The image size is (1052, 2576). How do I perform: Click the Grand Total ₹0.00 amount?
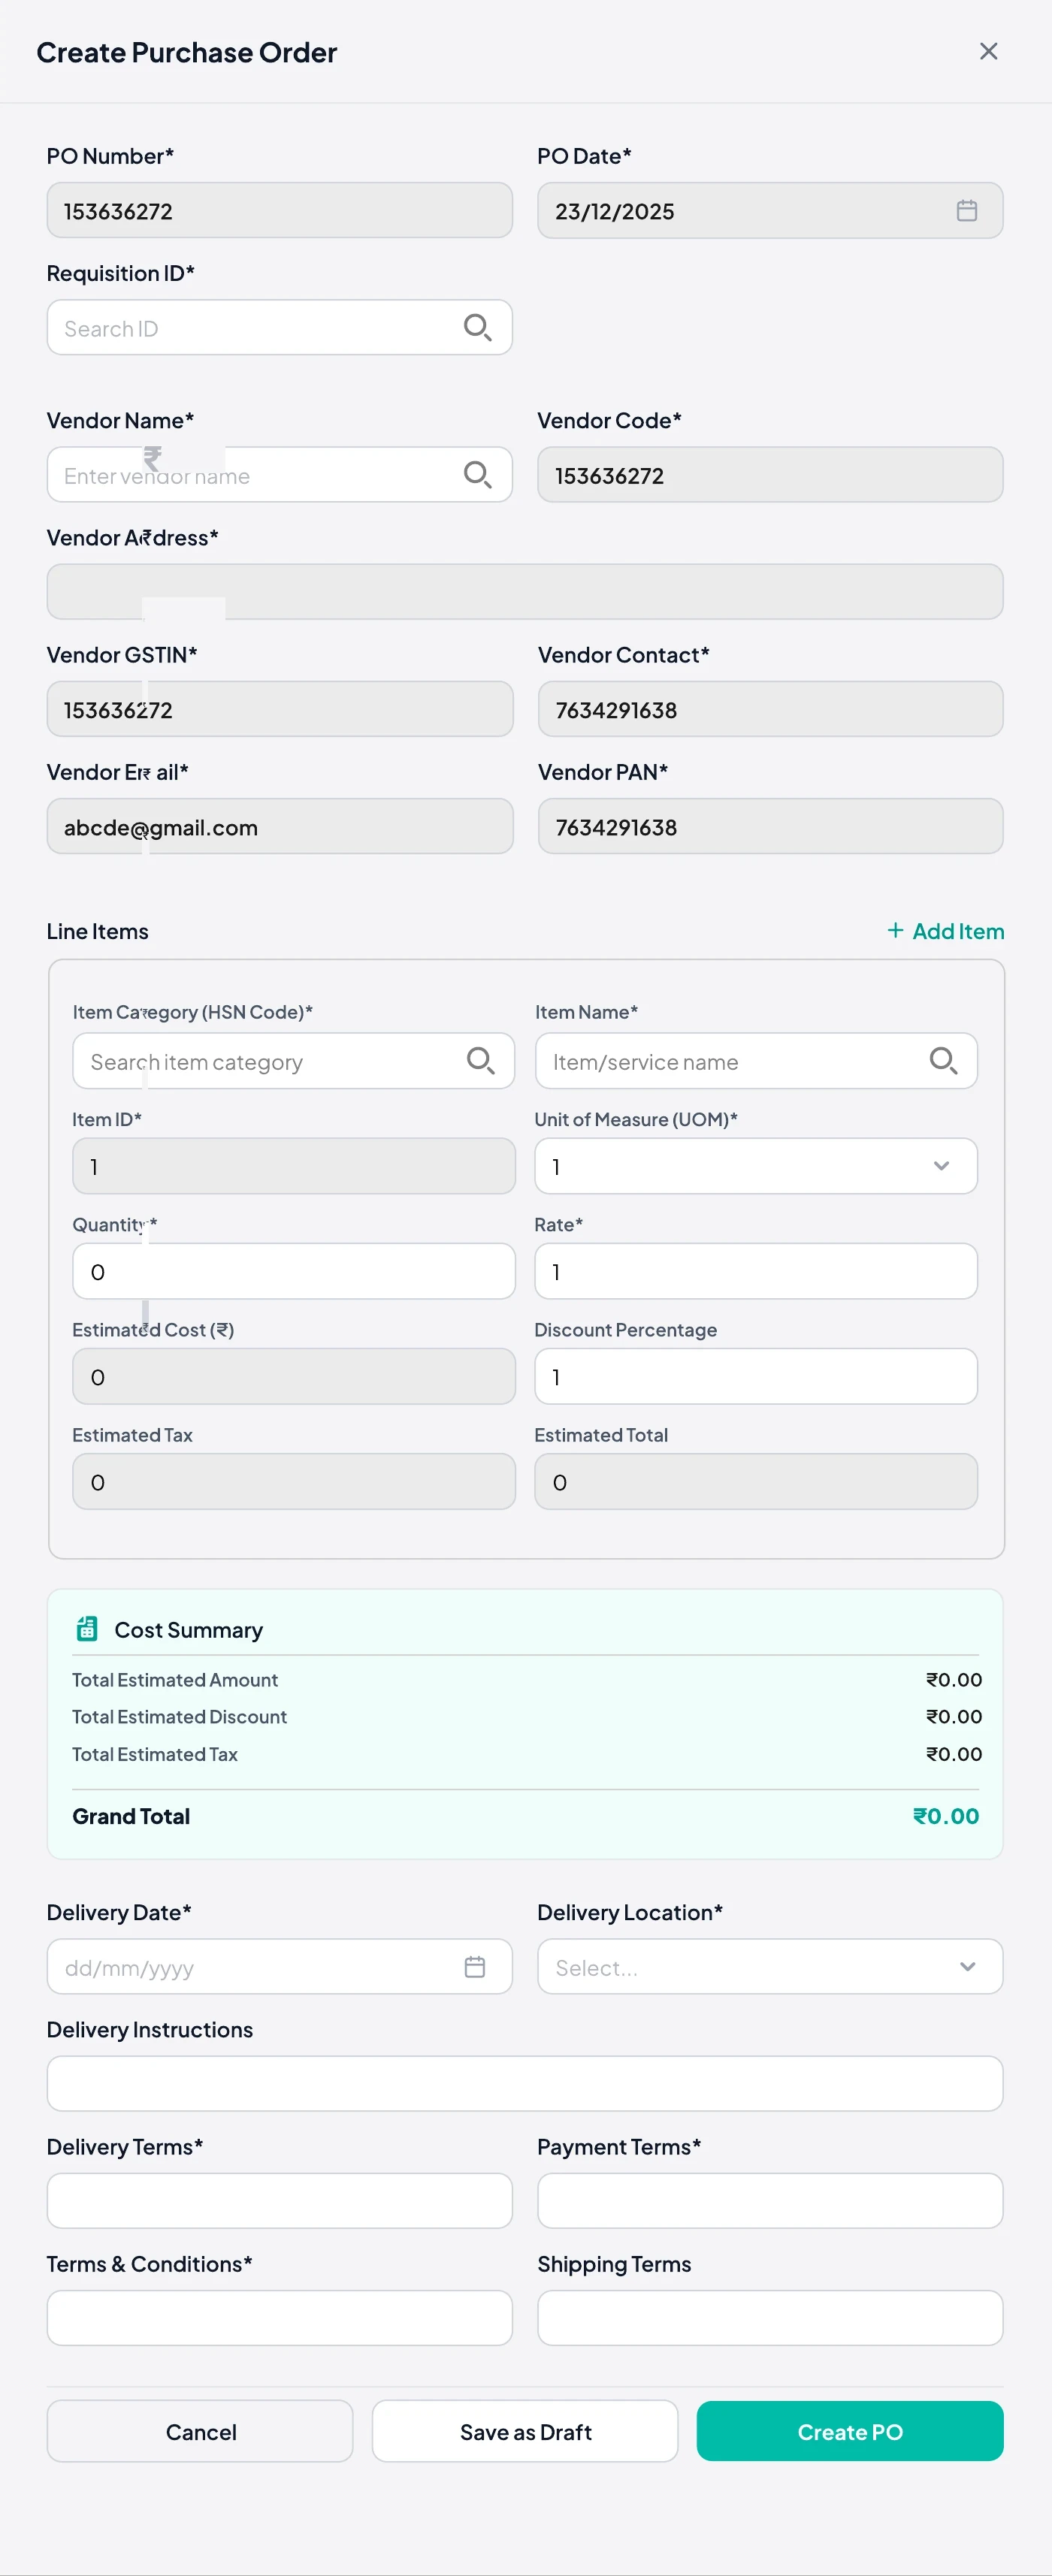pos(946,1816)
